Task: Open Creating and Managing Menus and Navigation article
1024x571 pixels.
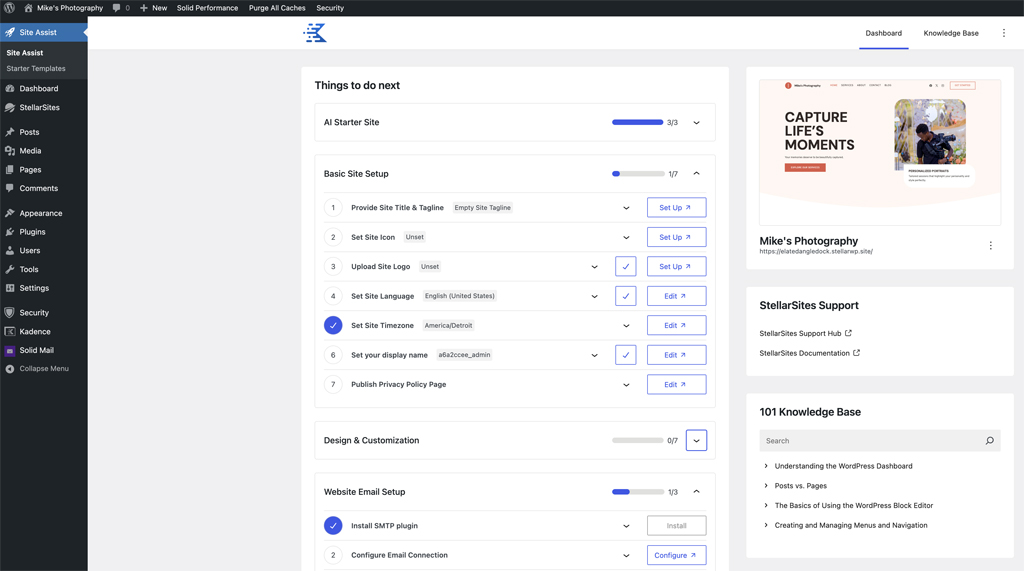Action: click(851, 525)
